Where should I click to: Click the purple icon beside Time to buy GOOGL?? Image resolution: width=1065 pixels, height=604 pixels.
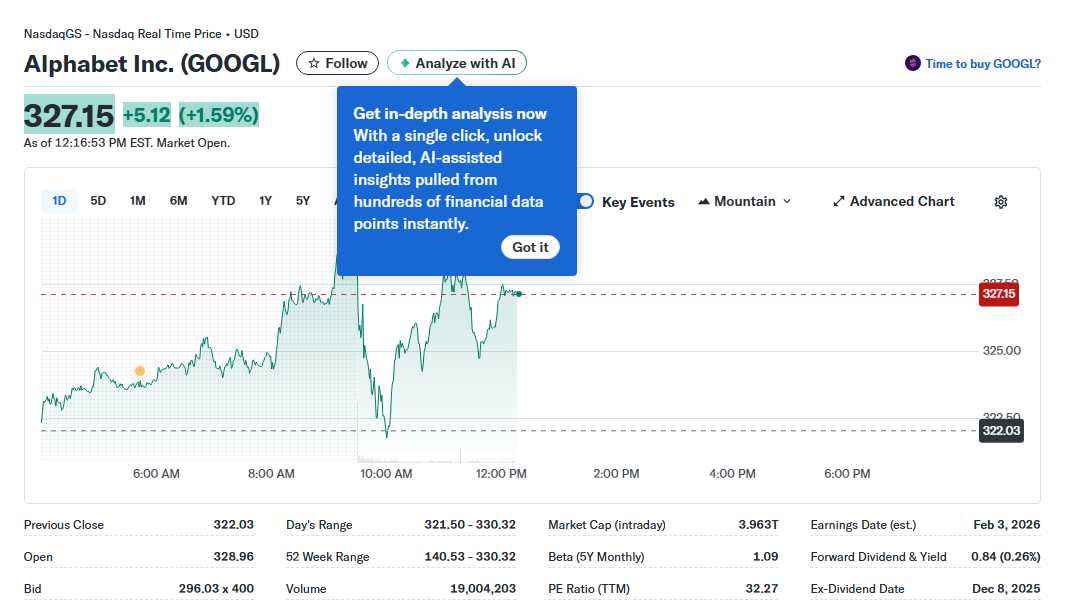(911, 62)
